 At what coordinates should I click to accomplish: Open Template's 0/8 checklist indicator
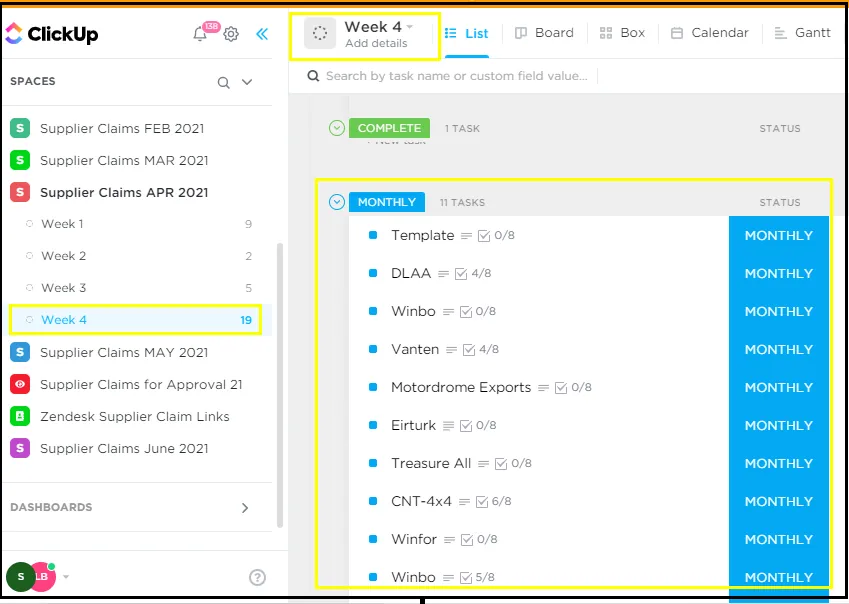point(497,235)
